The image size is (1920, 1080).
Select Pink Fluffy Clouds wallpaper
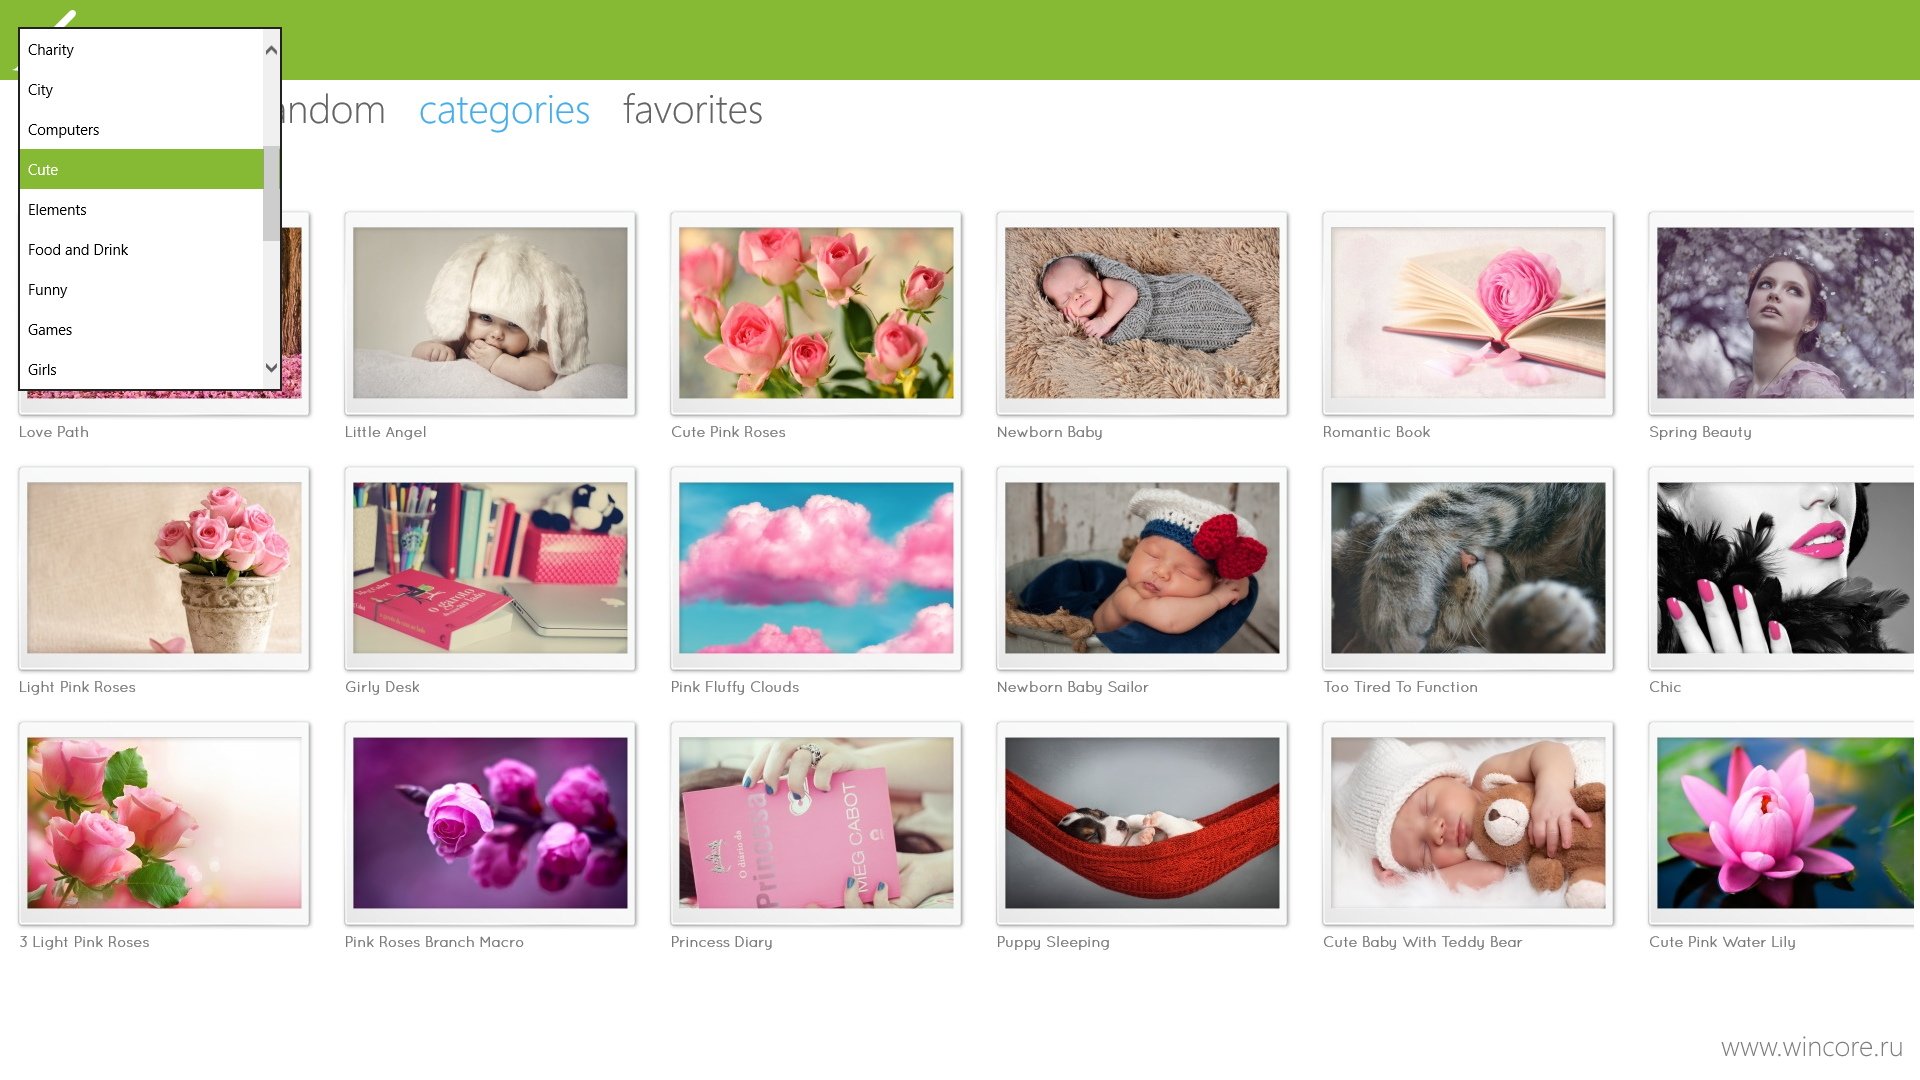coord(816,568)
